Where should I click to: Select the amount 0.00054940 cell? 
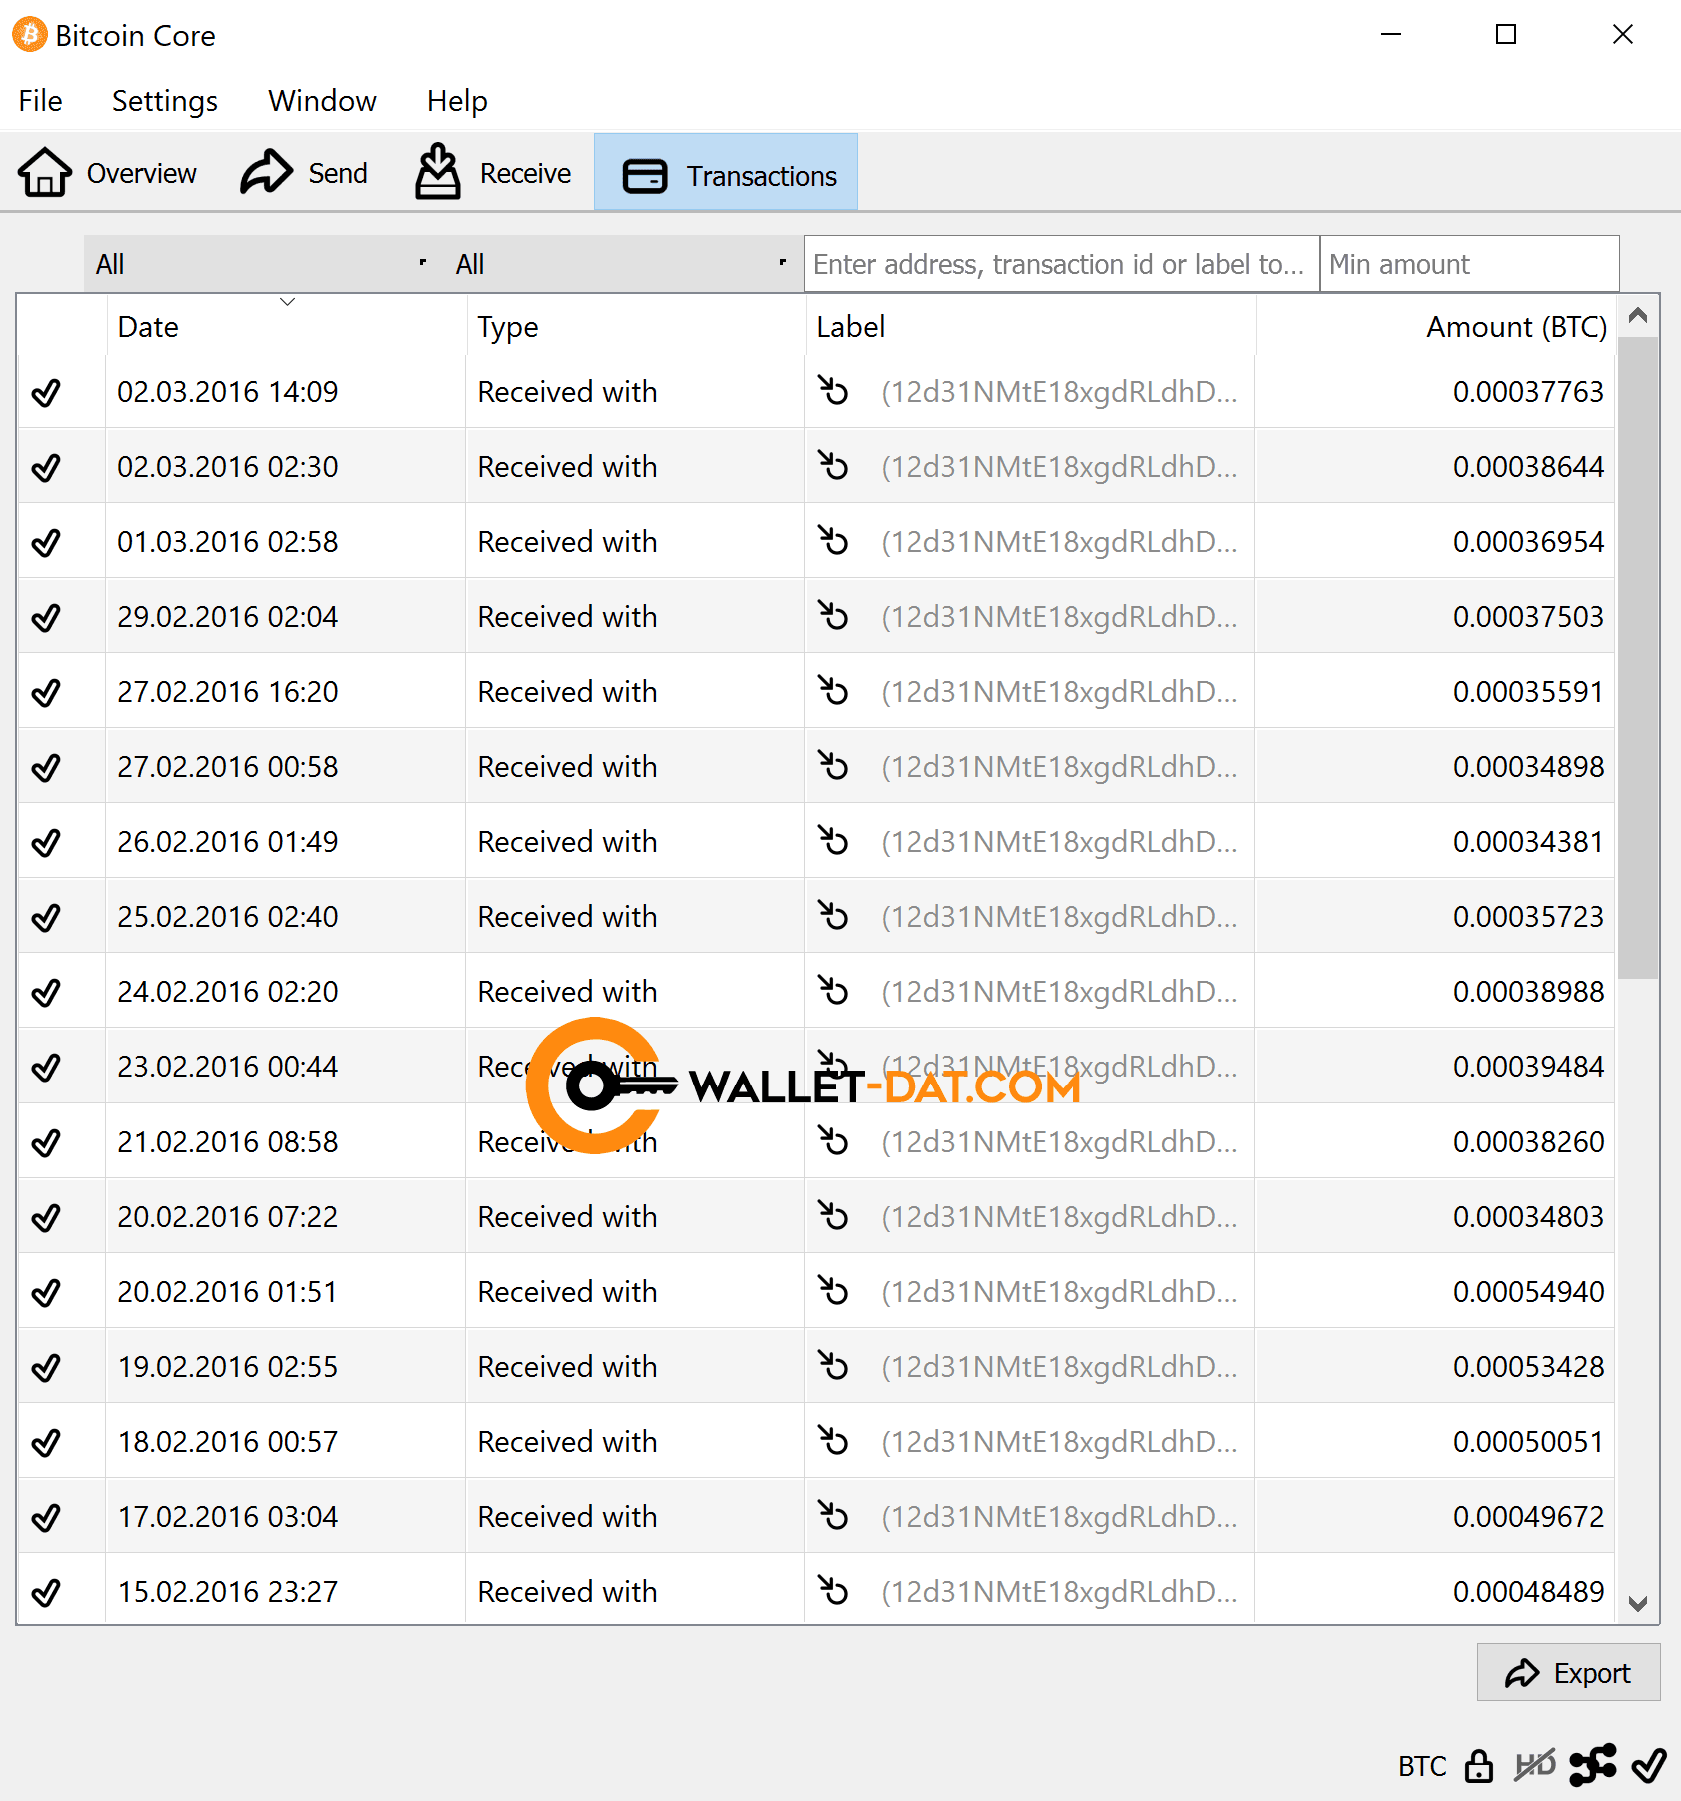coord(1435,1291)
